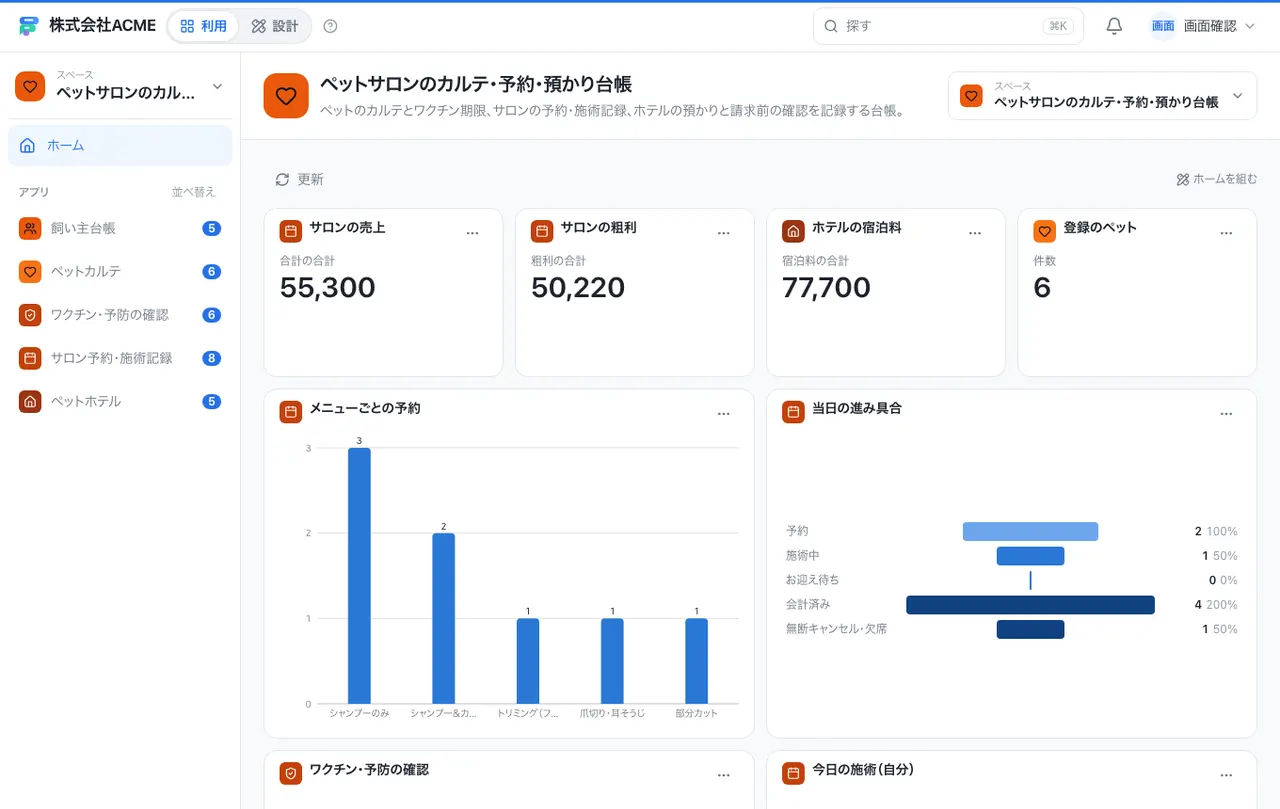Open ホテルの宿泊料 card options menu
This screenshot has height=809, width=1280.
pos(975,233)
